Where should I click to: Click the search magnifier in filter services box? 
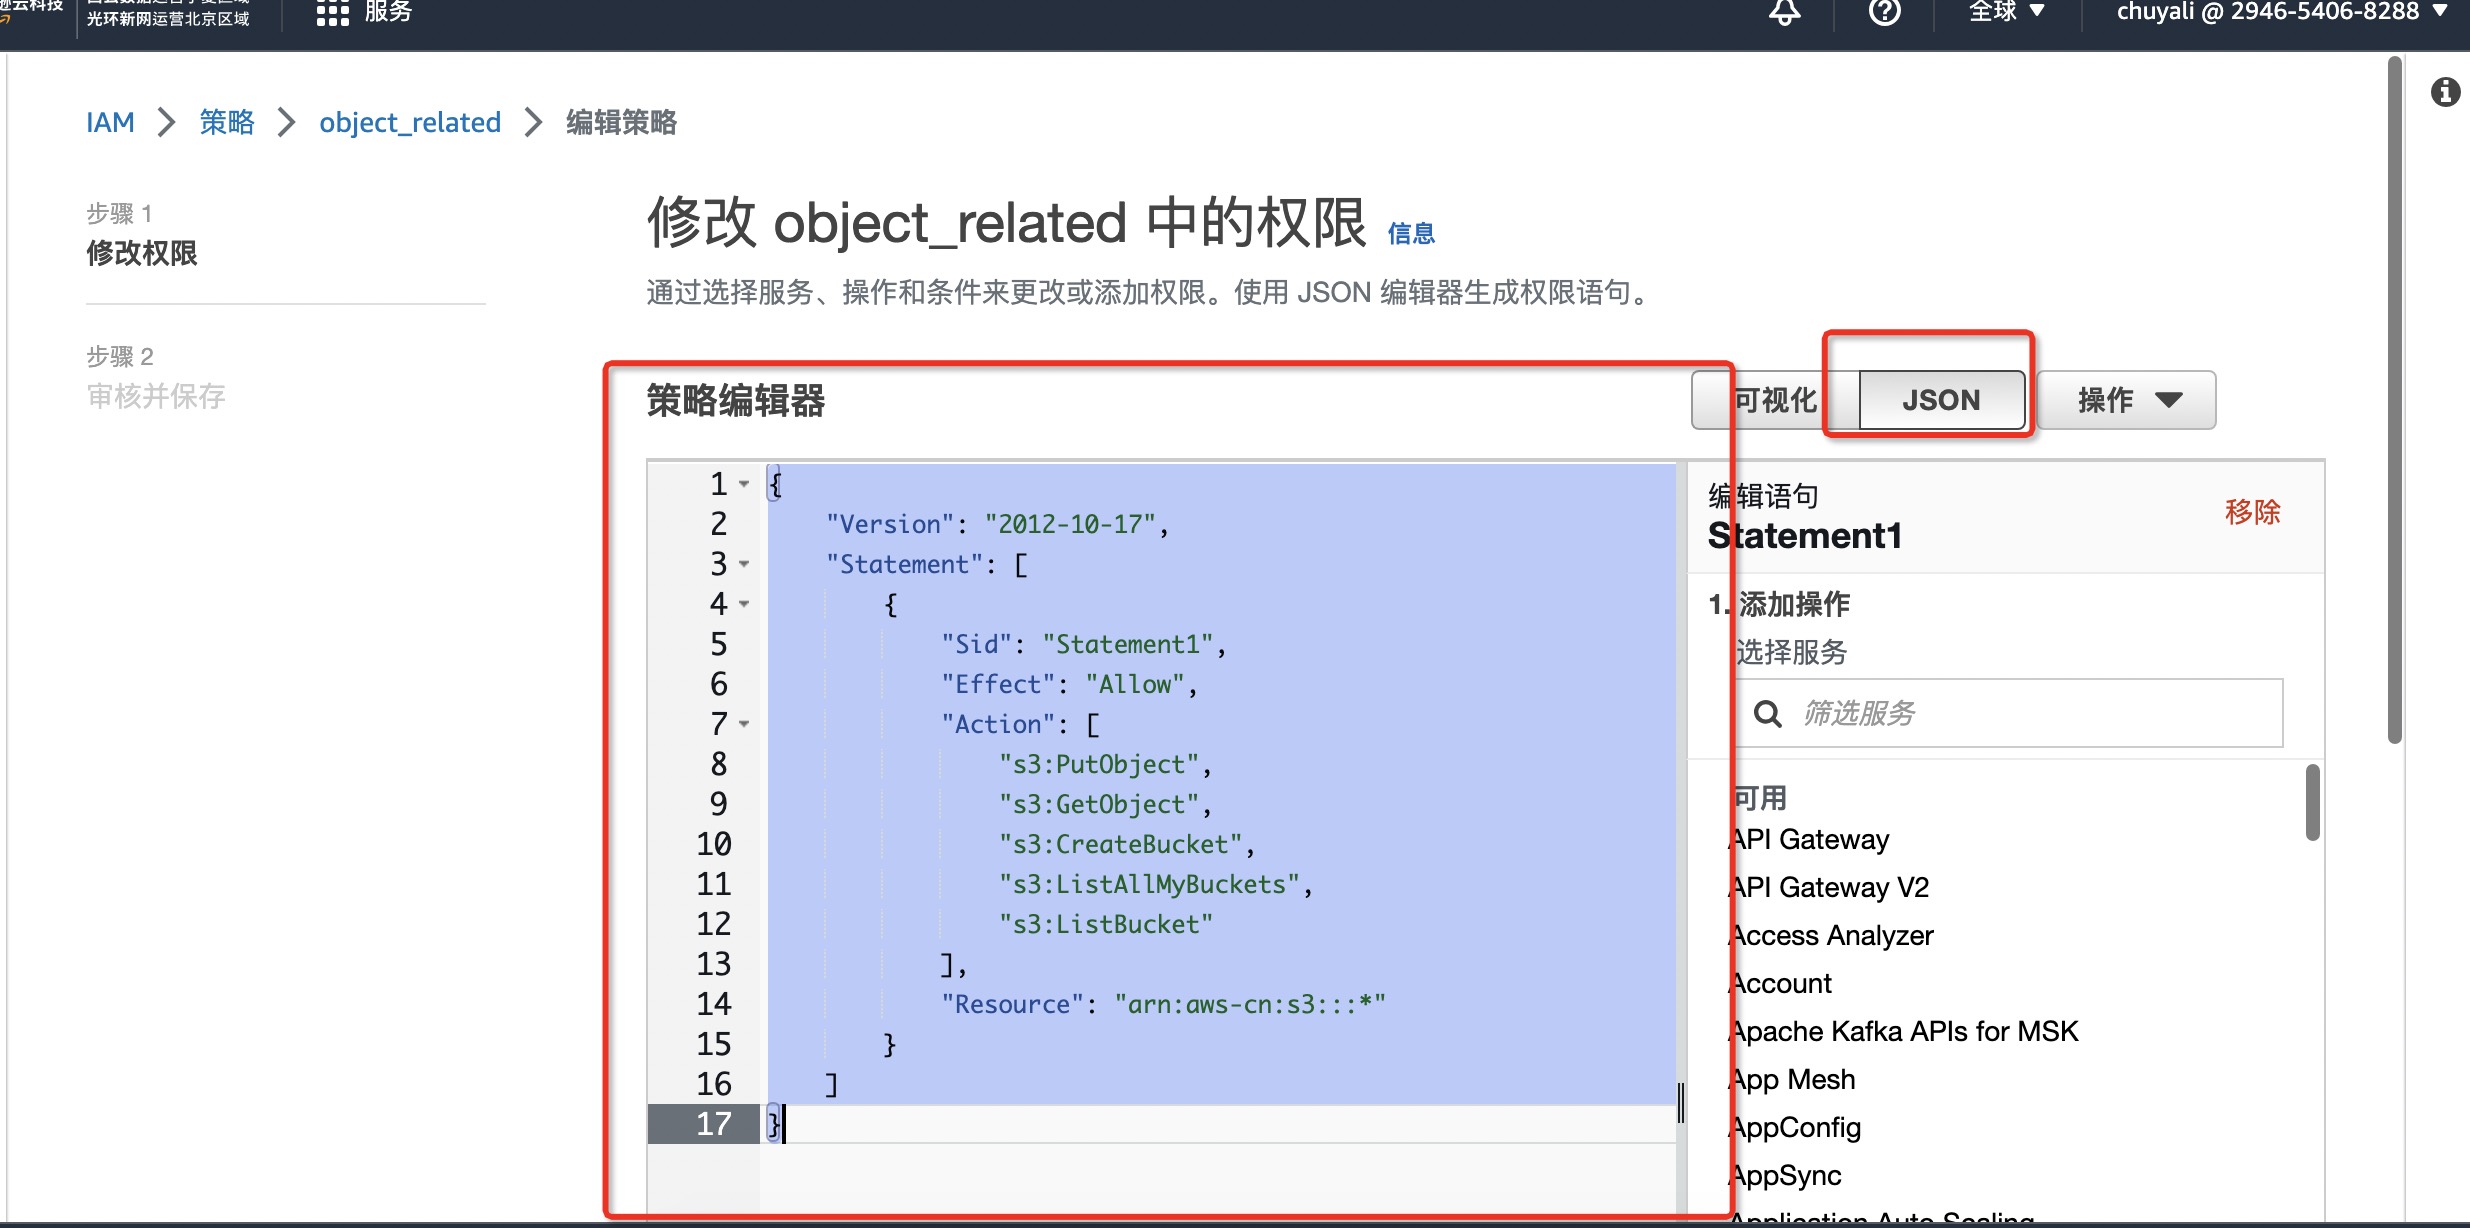click(x=1767, y=714)
